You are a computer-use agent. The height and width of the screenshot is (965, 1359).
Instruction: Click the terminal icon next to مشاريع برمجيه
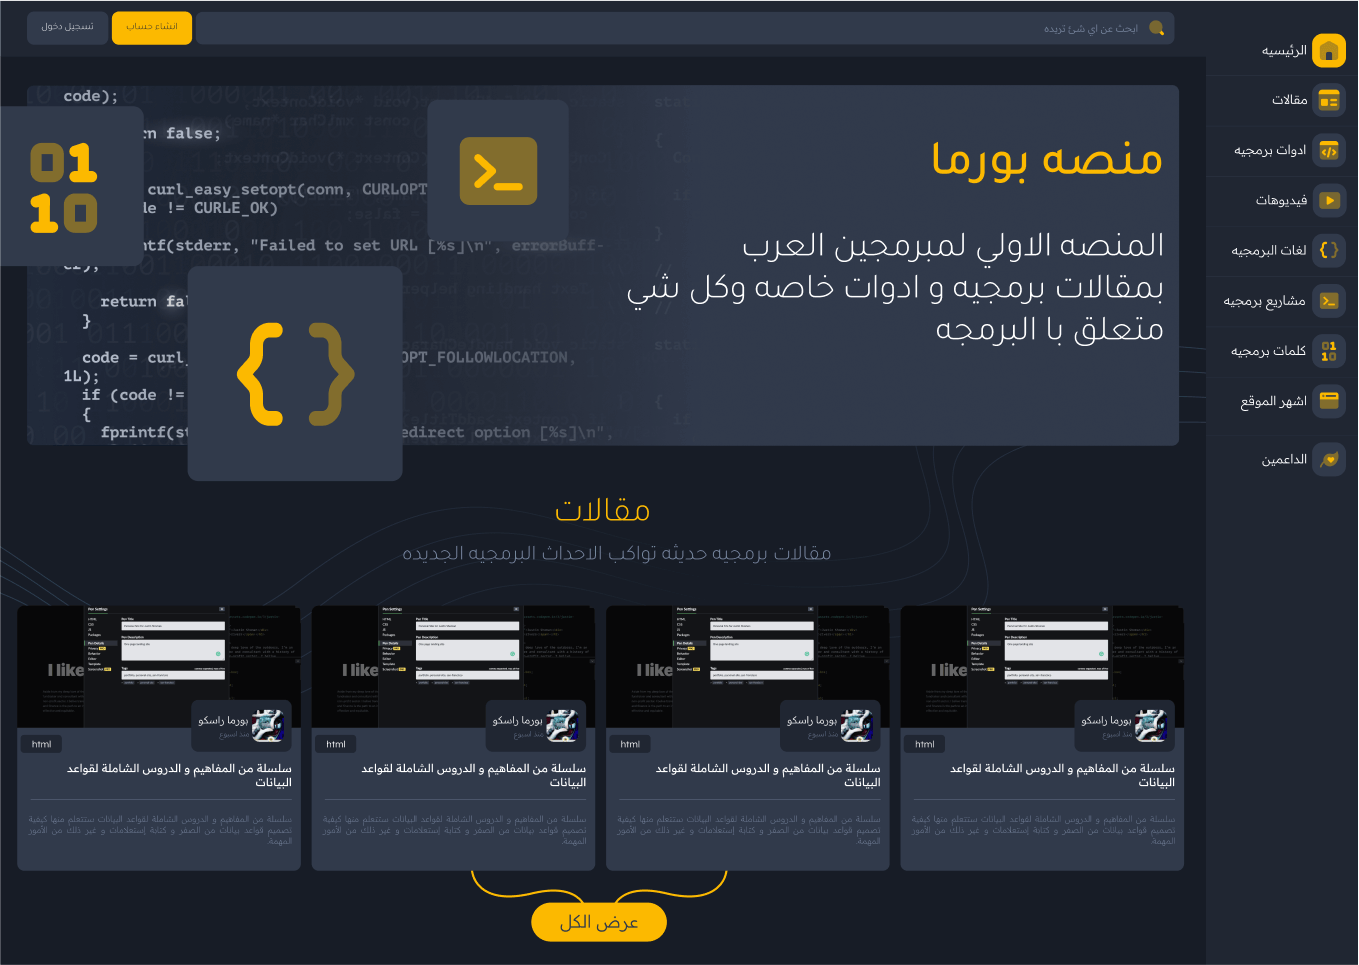pyautogui.click(x=1329, y=301)
